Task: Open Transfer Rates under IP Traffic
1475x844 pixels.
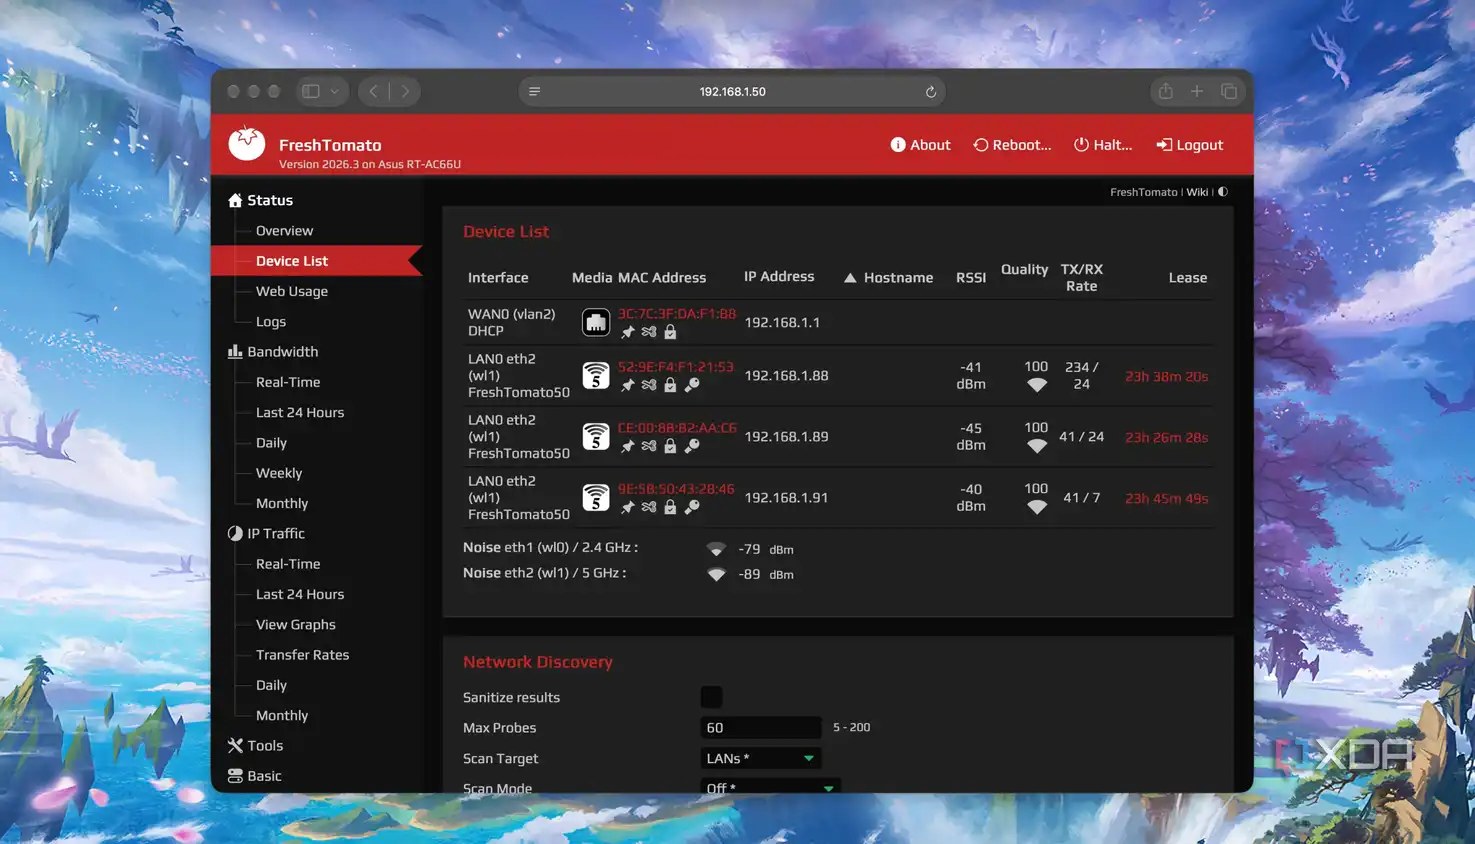Action: [302, 655]
